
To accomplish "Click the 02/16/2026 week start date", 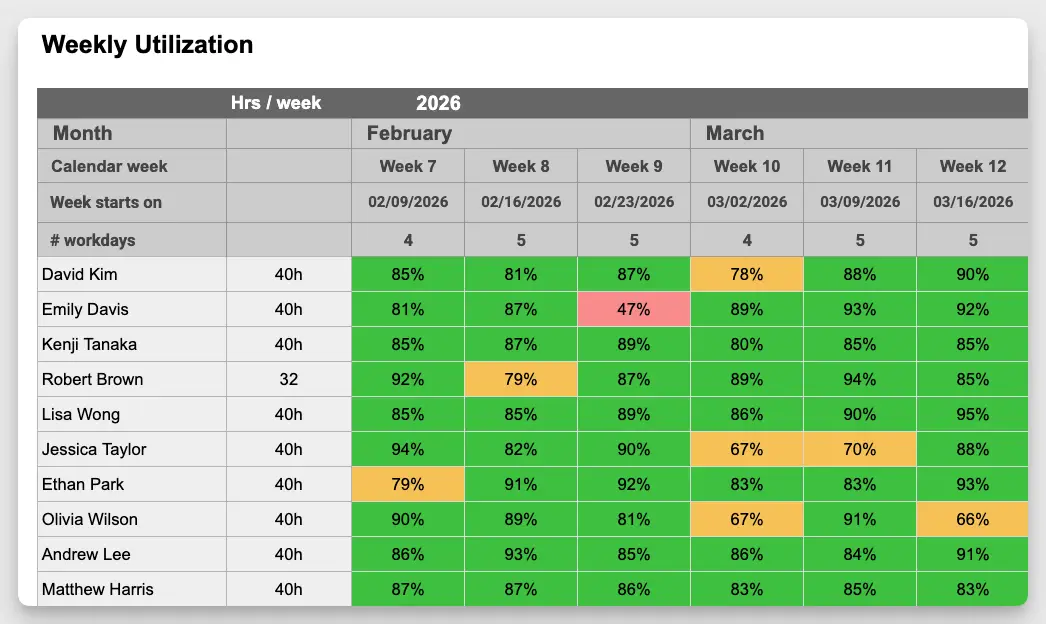I will 520,202.
